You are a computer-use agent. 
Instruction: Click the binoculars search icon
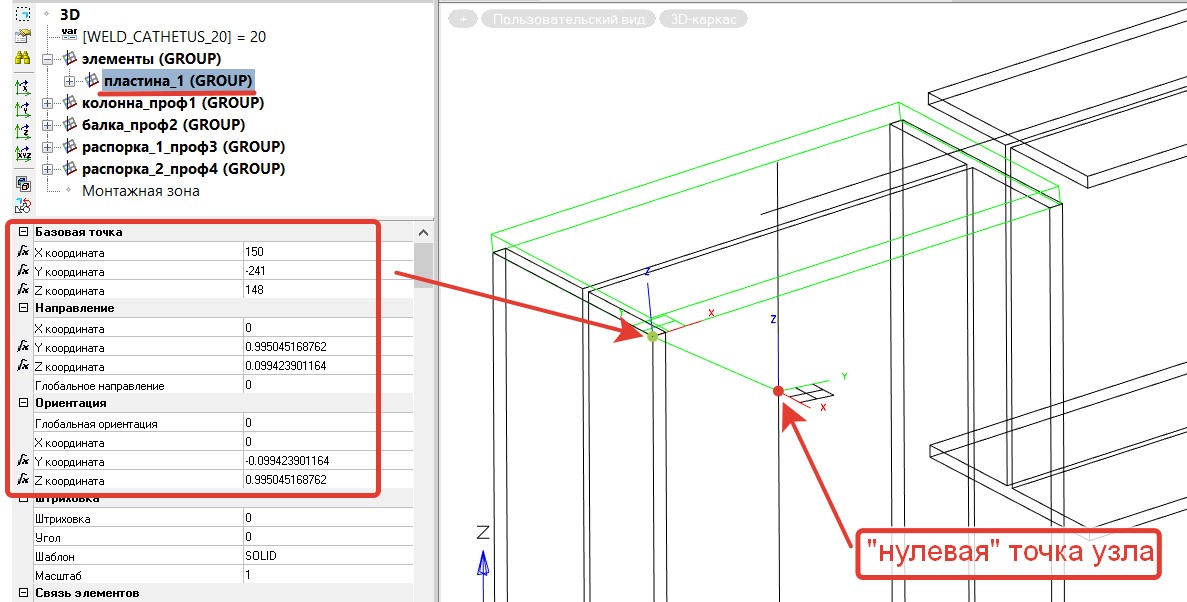pyautogui.click(x=23, y=58)
